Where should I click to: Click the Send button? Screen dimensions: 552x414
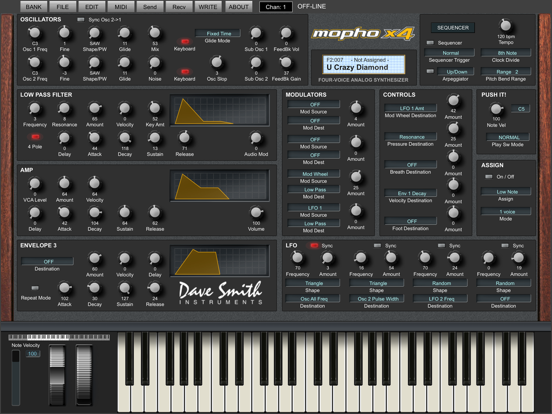click(x=150, y=6)
